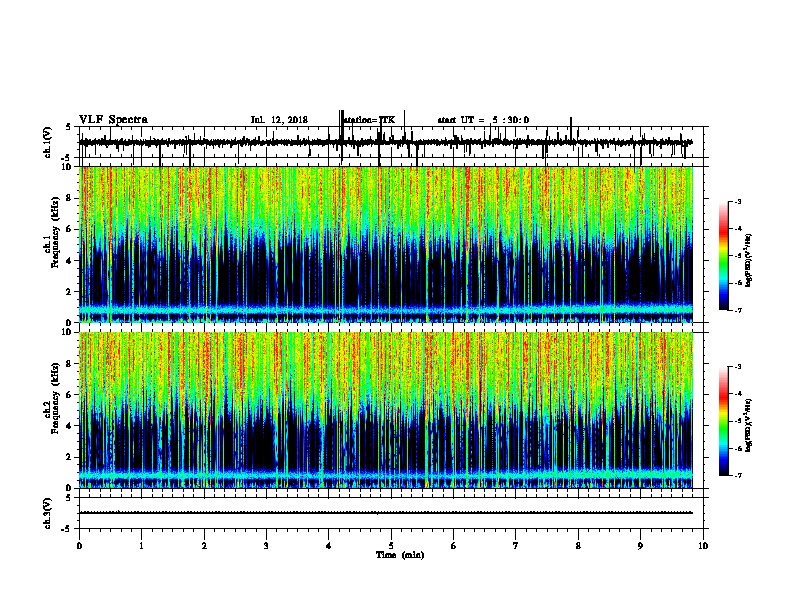The width and height of the screenshot is (792, 612).
Task: Click the "ch.1 Frequency (kHz)" axis label
Action: click(x=53, y=233)
